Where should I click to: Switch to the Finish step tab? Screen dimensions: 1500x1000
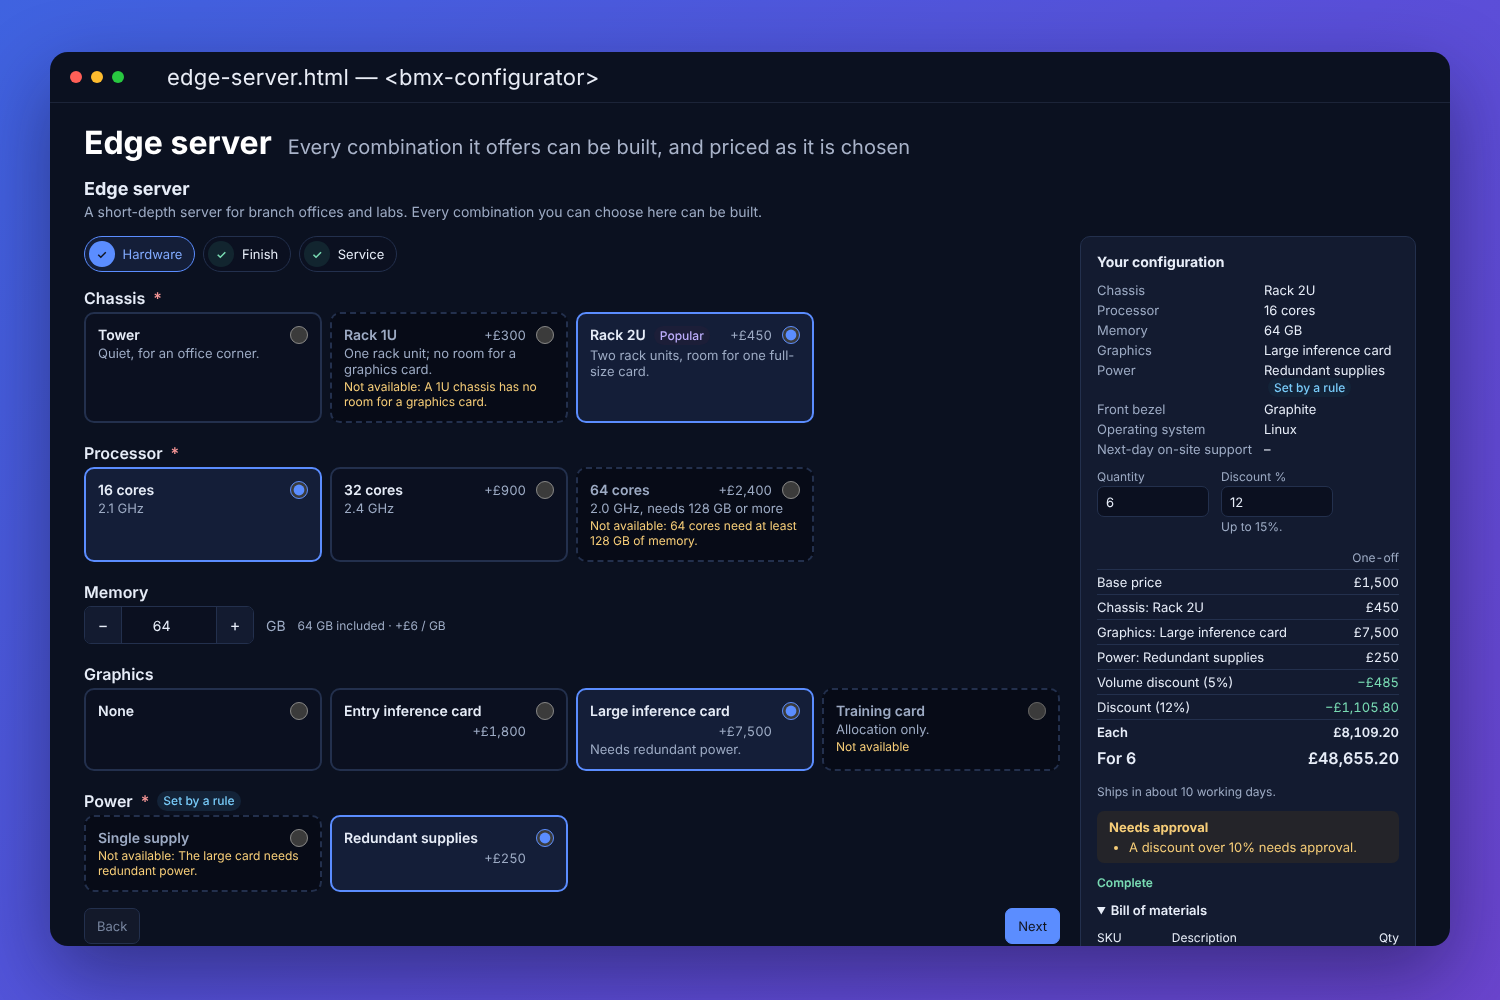point(247,254)
